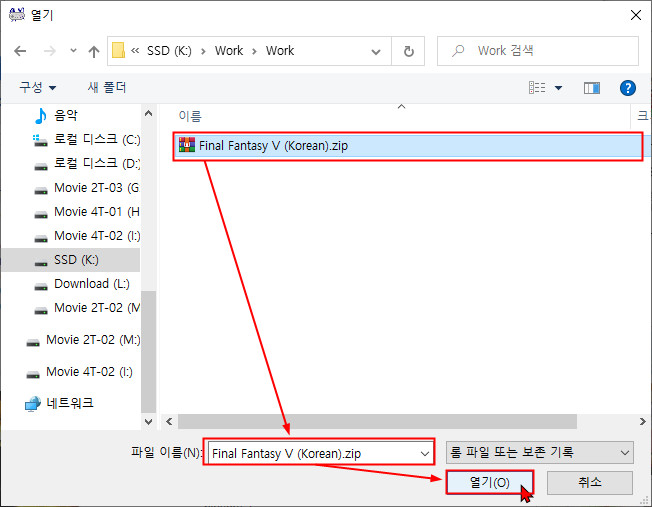Image resolution: width=652 pixels, height=507 pixels.
Task: Select Download (L:) drive
Action: [x=92, y=284]
